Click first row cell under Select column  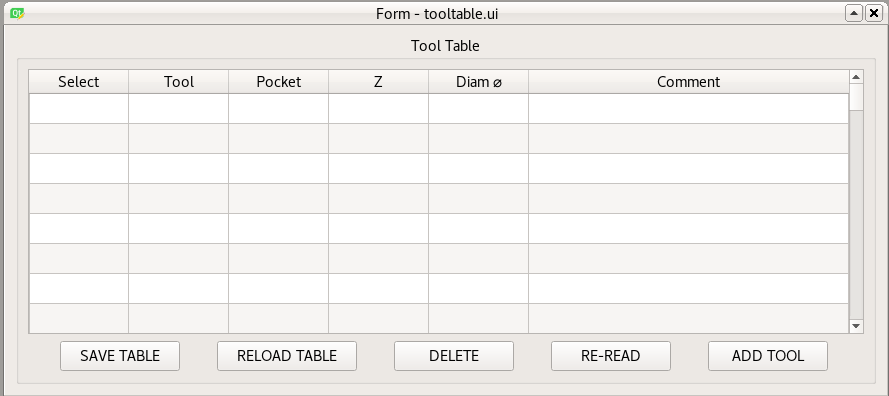pos(79,108)
